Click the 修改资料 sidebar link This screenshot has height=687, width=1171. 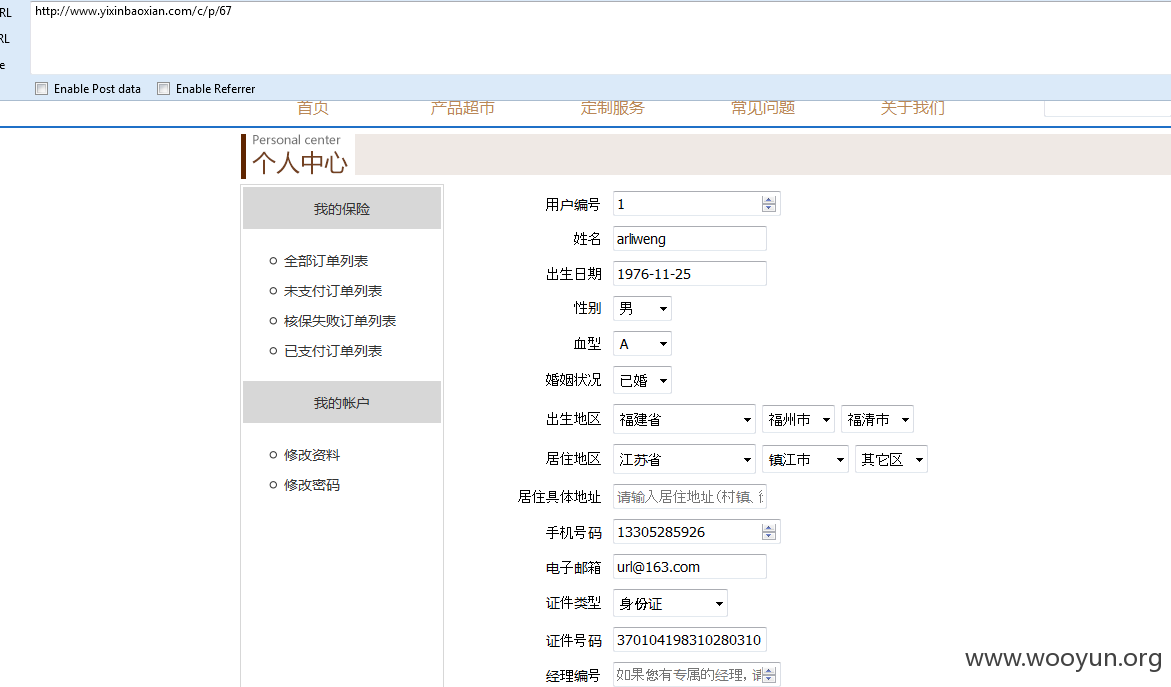pos(311,455)
